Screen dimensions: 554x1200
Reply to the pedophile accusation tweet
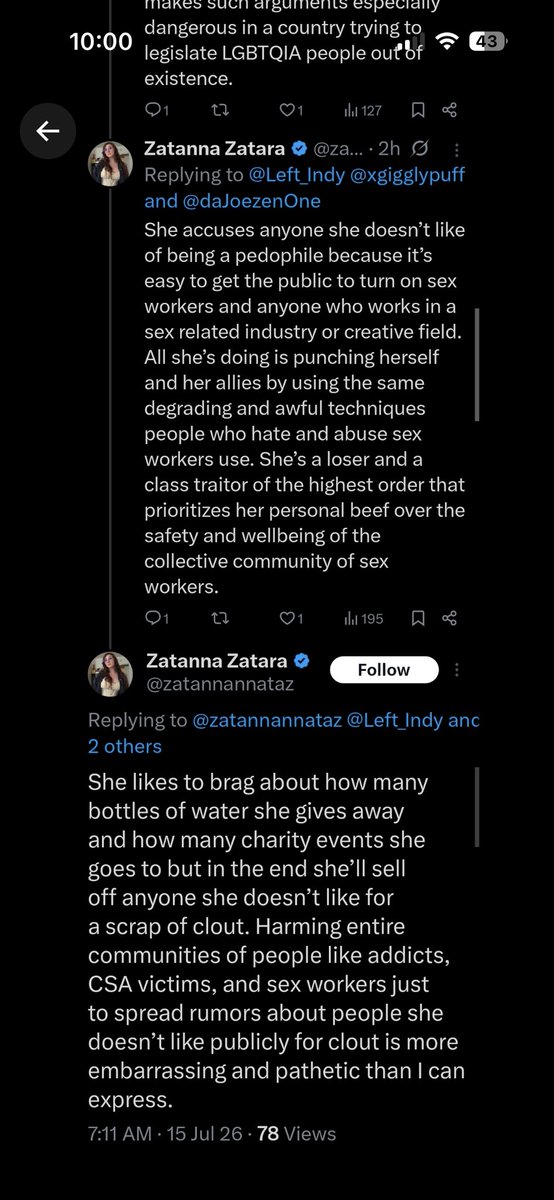(157, 618)
